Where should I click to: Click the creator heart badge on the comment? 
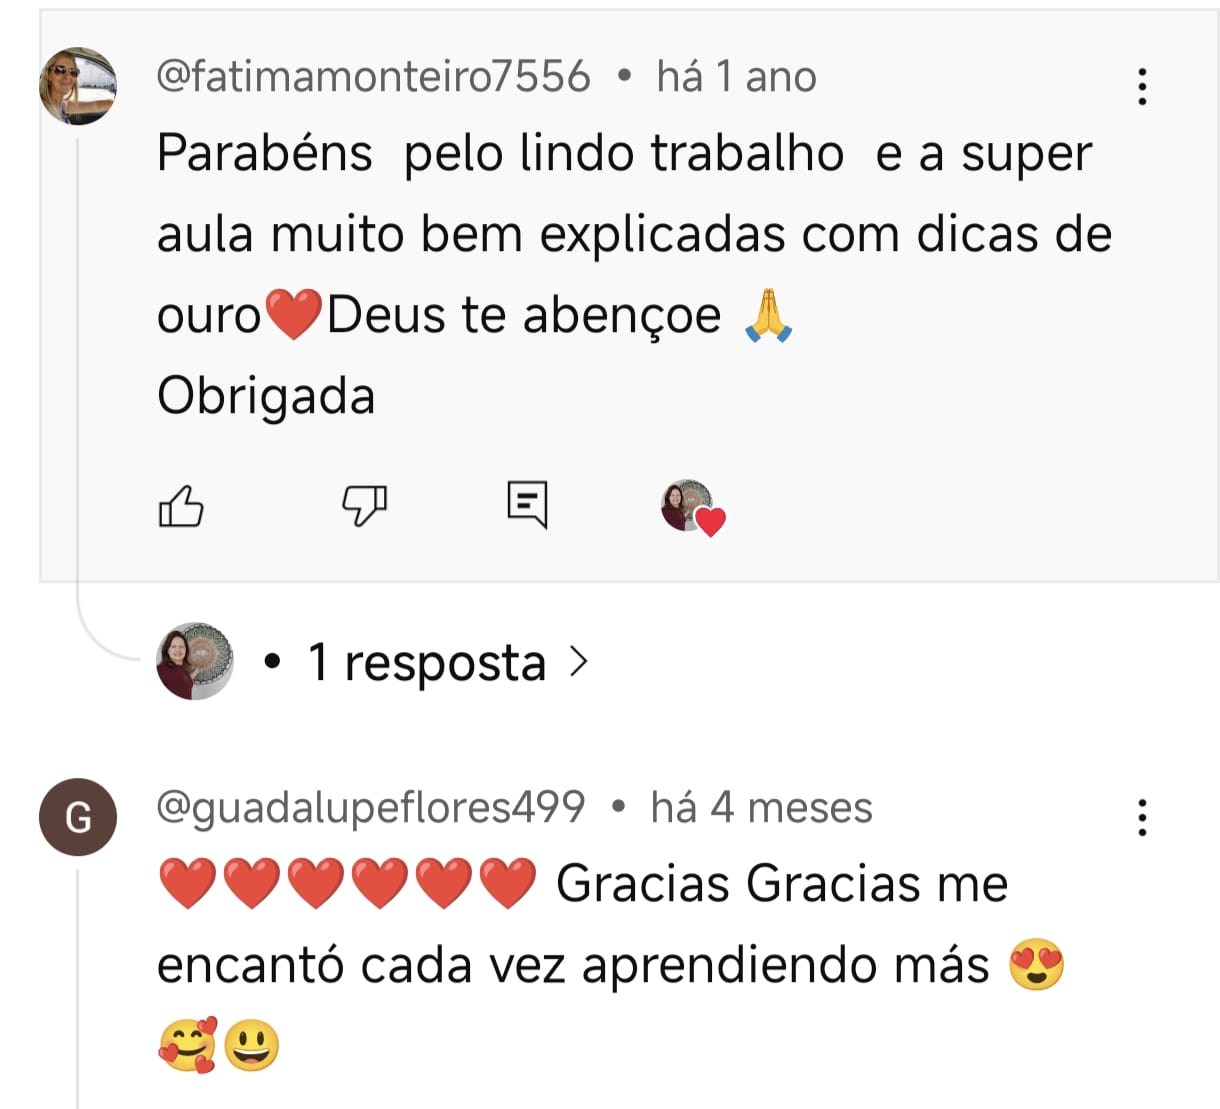click(692, 507)
